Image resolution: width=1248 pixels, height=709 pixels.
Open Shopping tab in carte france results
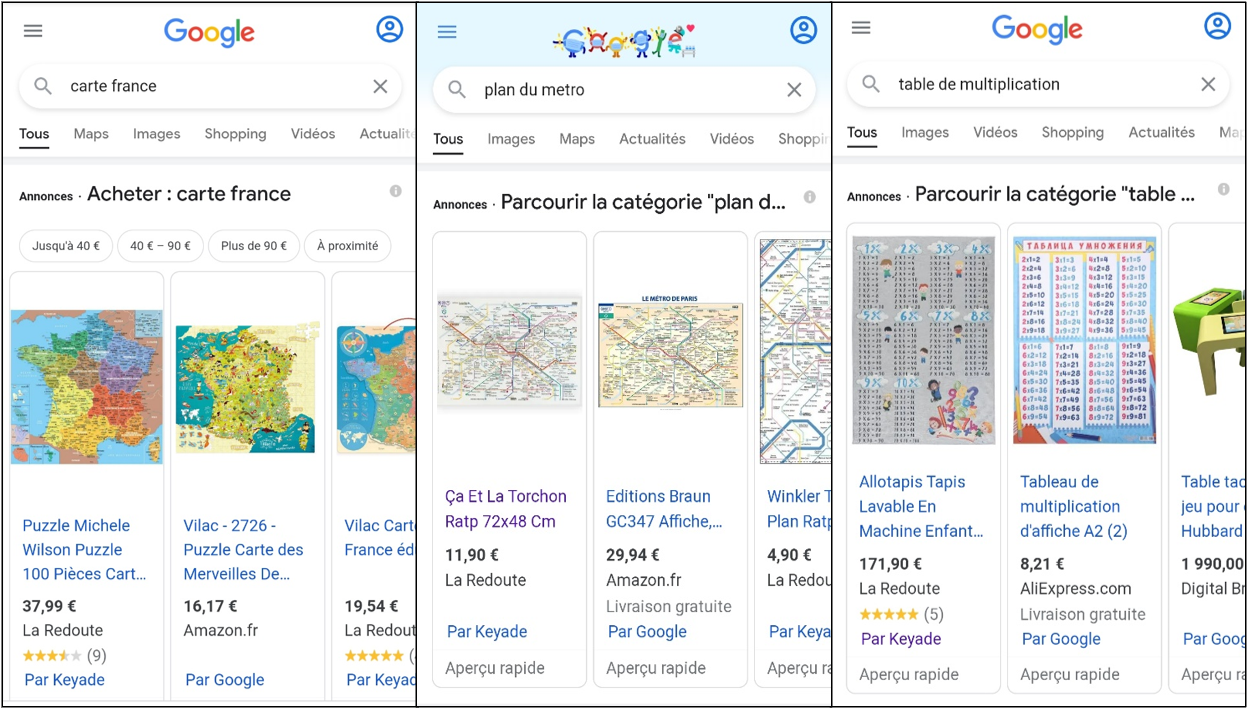[236, 134]
